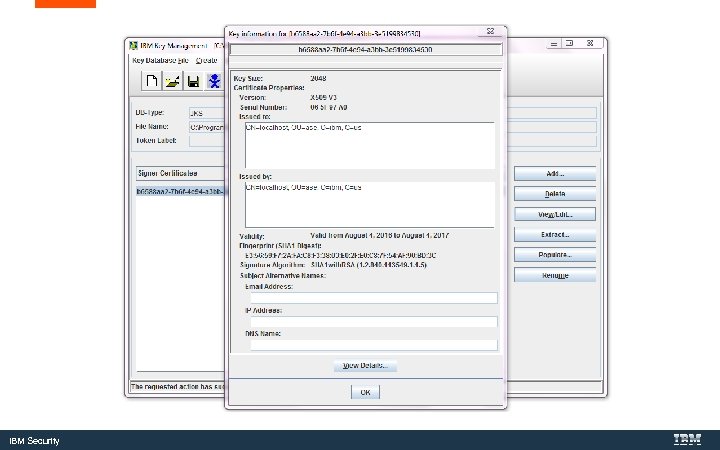Screen dimensions: 720x450
Task: Click the Save floppy disk icon
Action: coord(193,81)
